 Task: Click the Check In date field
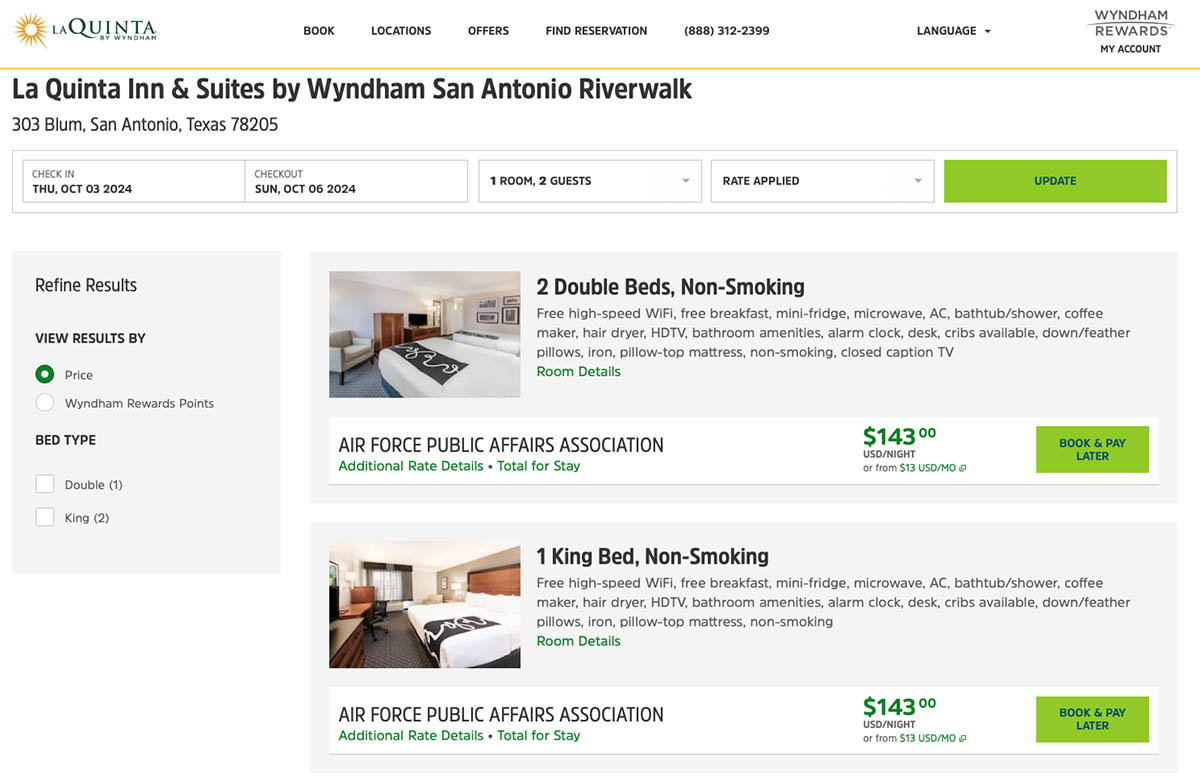pyautogui.click(x=134, y=181)
